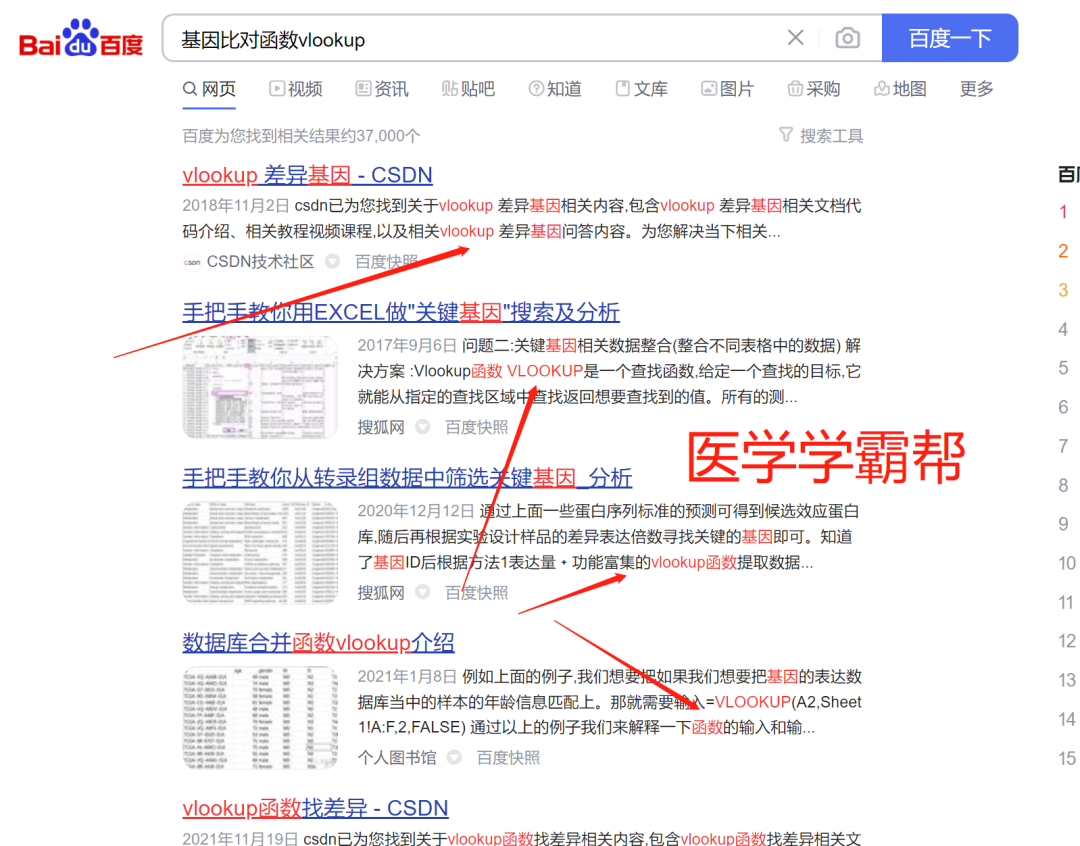Viewport: 1080px width, 846px height.
Task: Select hot list rank number 15
Action: point(1066,759)
